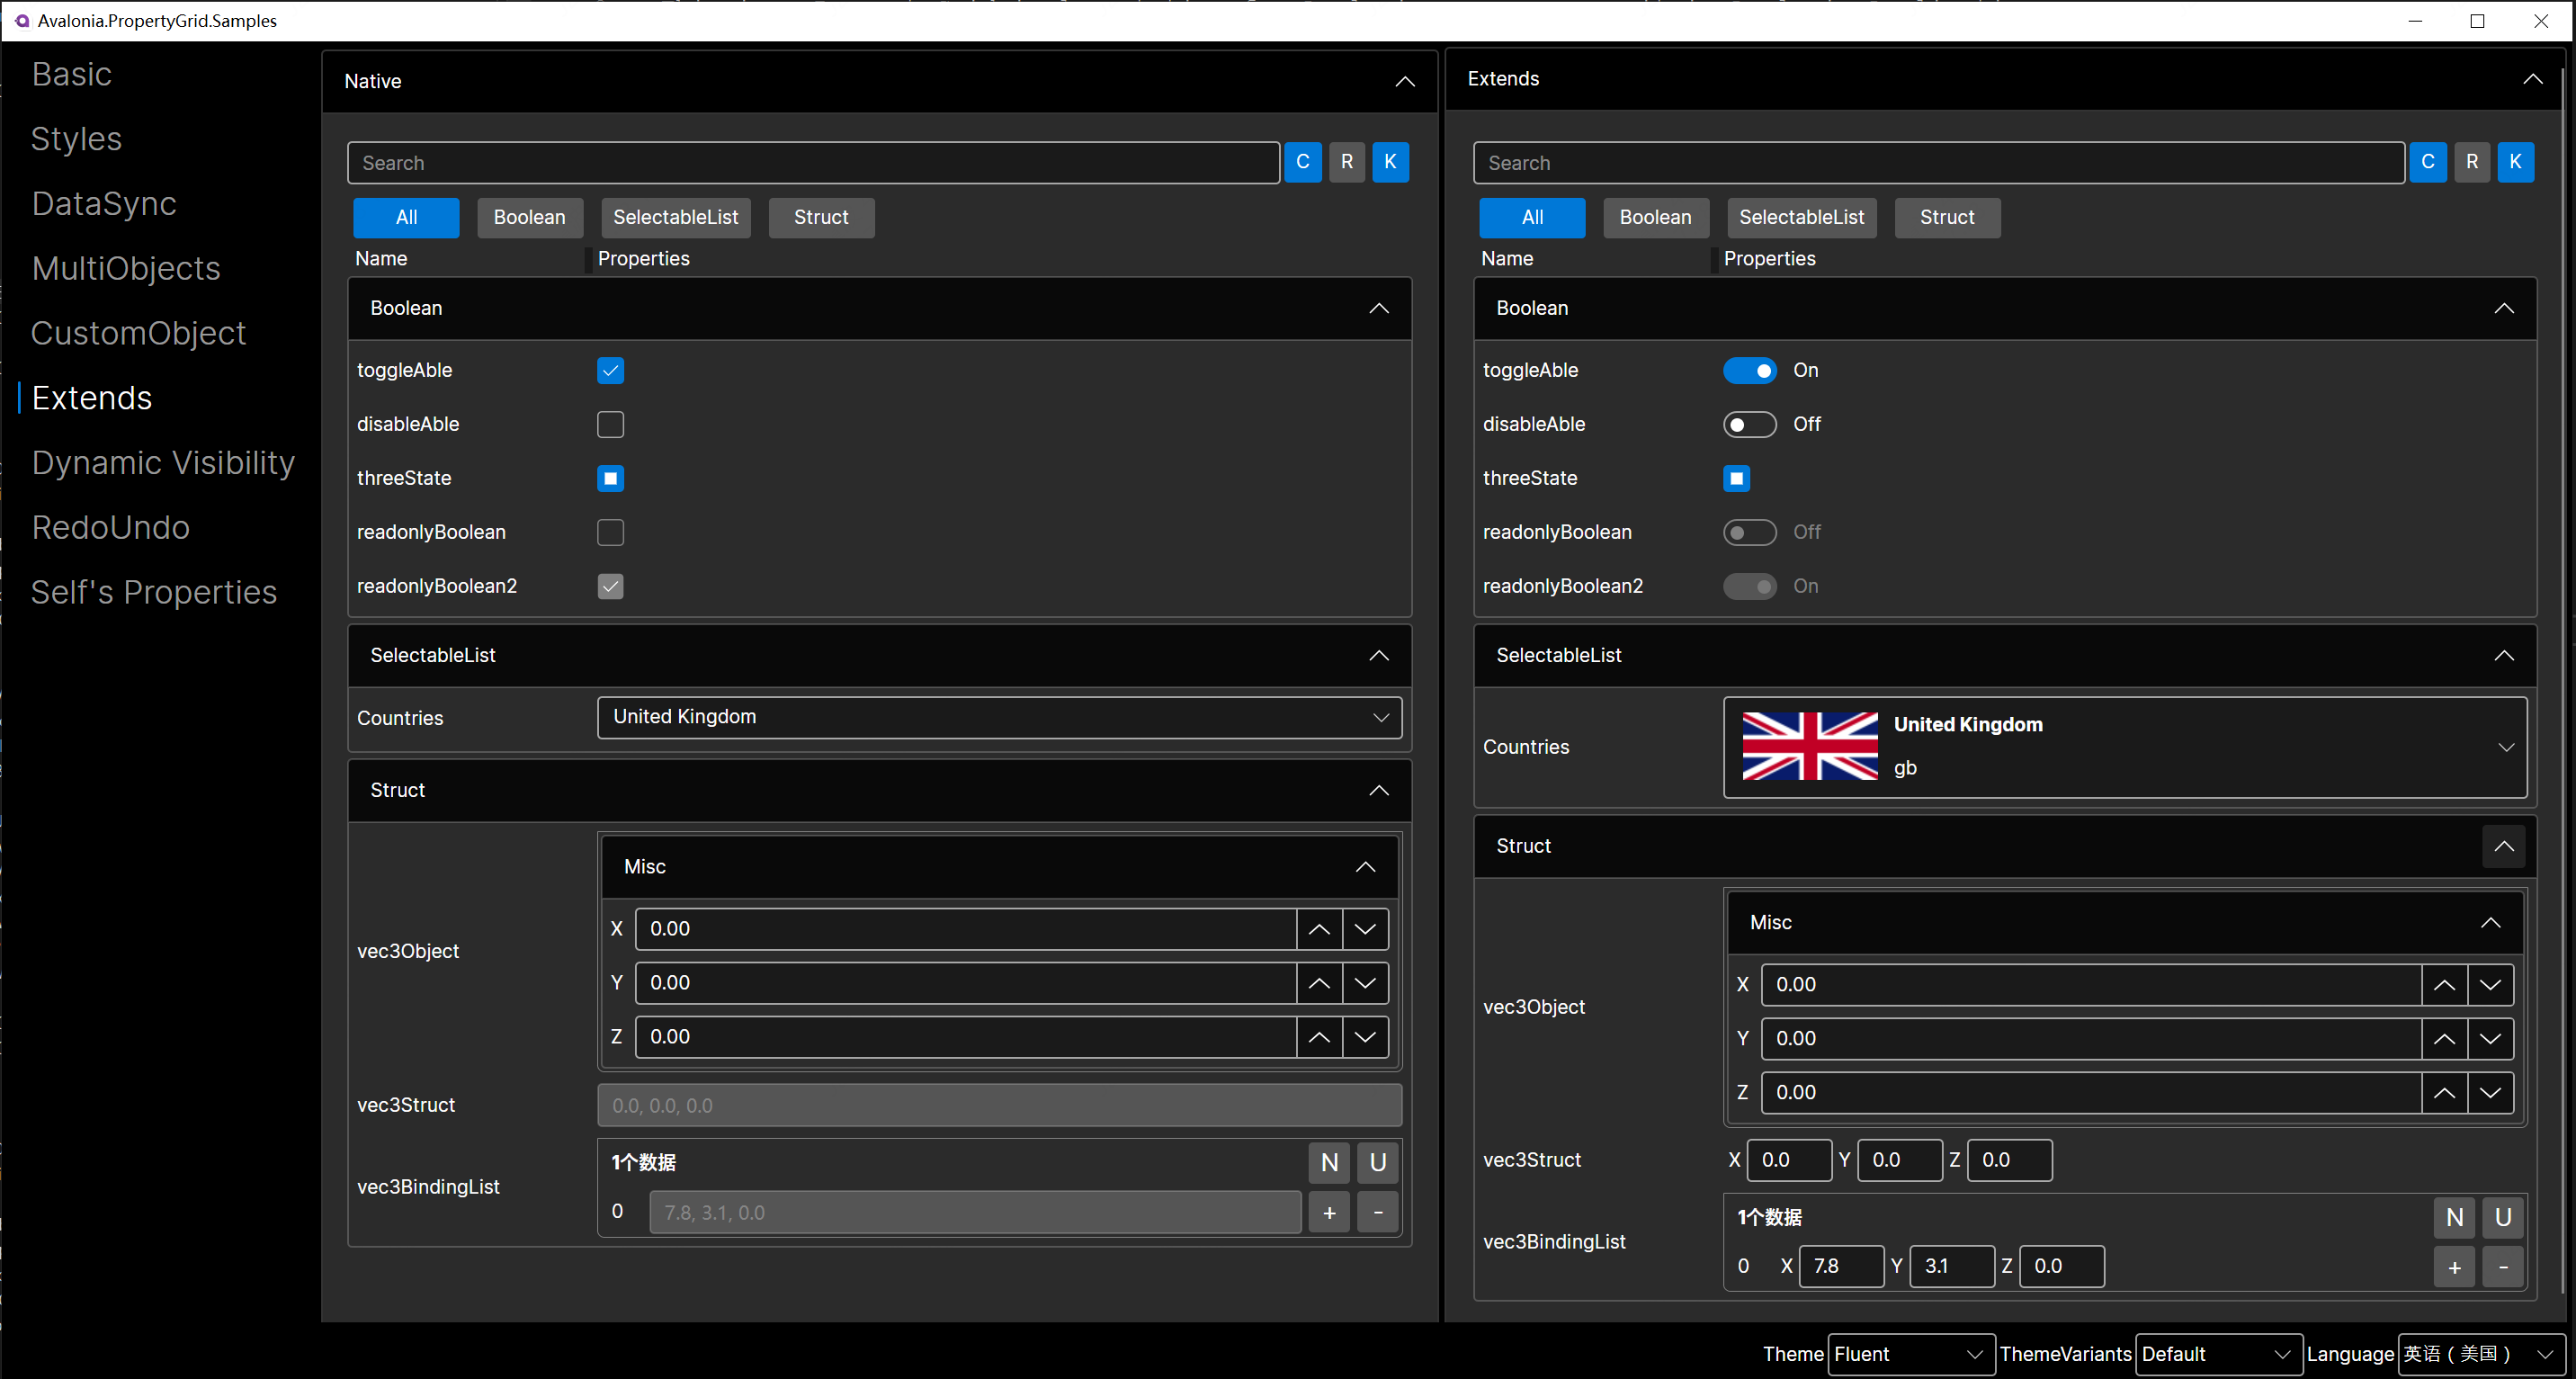Go to the CustomObject page
The width and height of the screenshot is (2576, 1379).
point(138,333)
